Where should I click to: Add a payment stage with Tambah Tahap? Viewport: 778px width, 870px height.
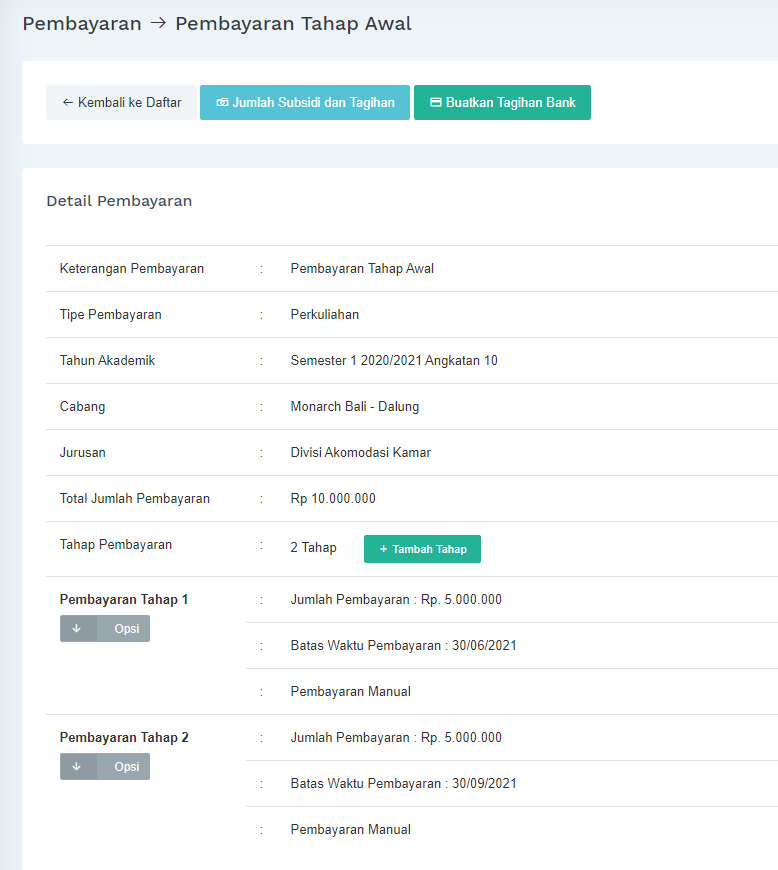coord(422,549)
